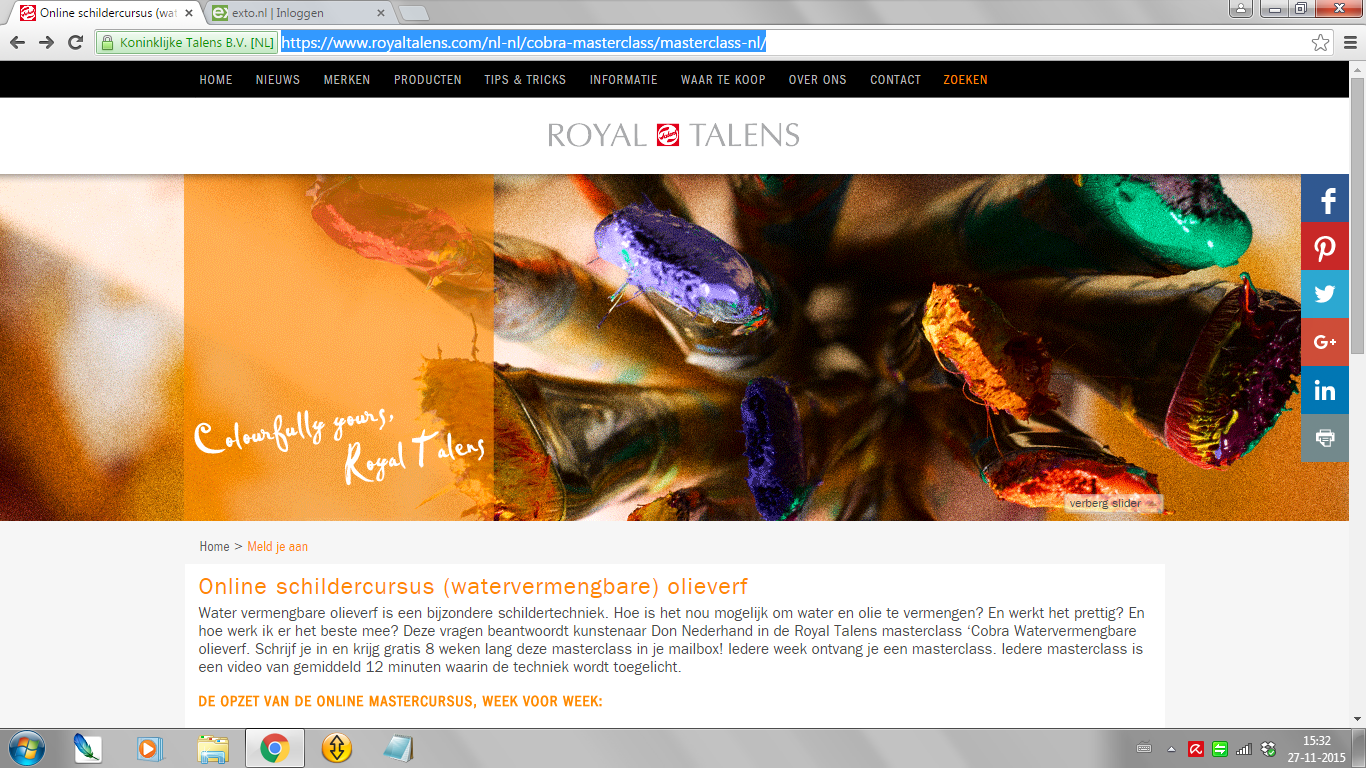
Task: Open Chrome user profile button
Action: pyautogui.click(x=1241, y=8)
